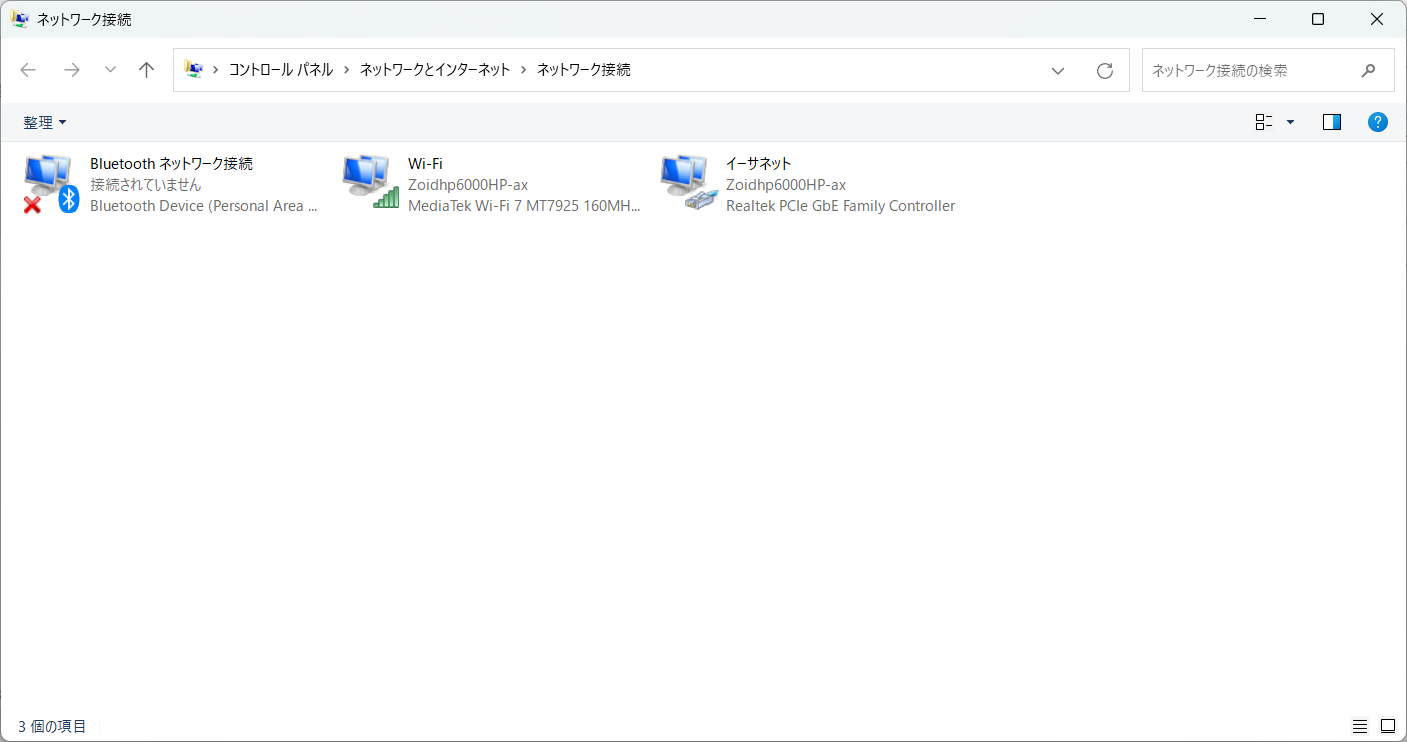Select the Bluetooth network connection icon
Viewport: 1407px width, 742px height.
[x=50, y=183]
